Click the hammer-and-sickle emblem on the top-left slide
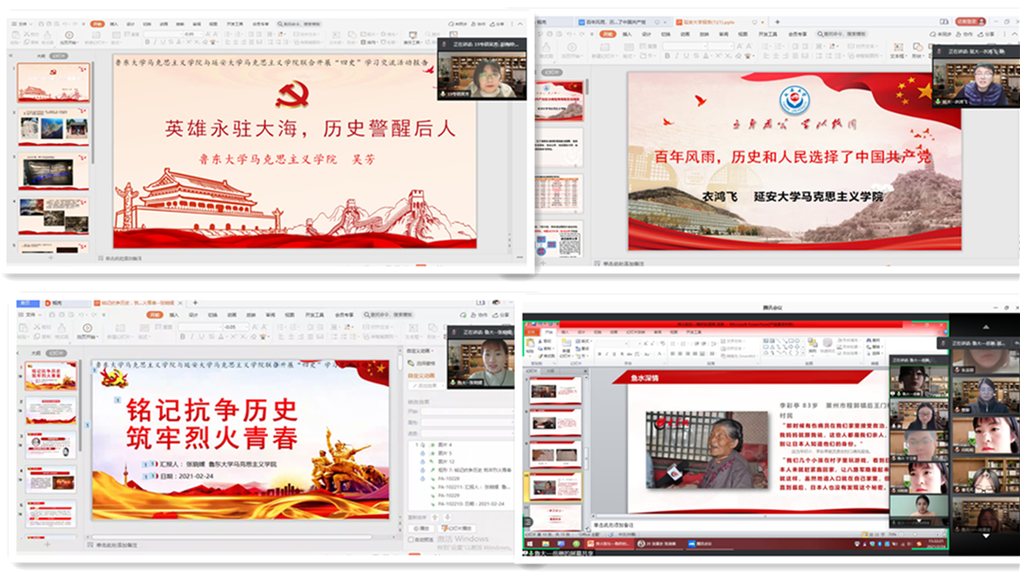This screenshot has height=586, width=1020. point(292,96)
